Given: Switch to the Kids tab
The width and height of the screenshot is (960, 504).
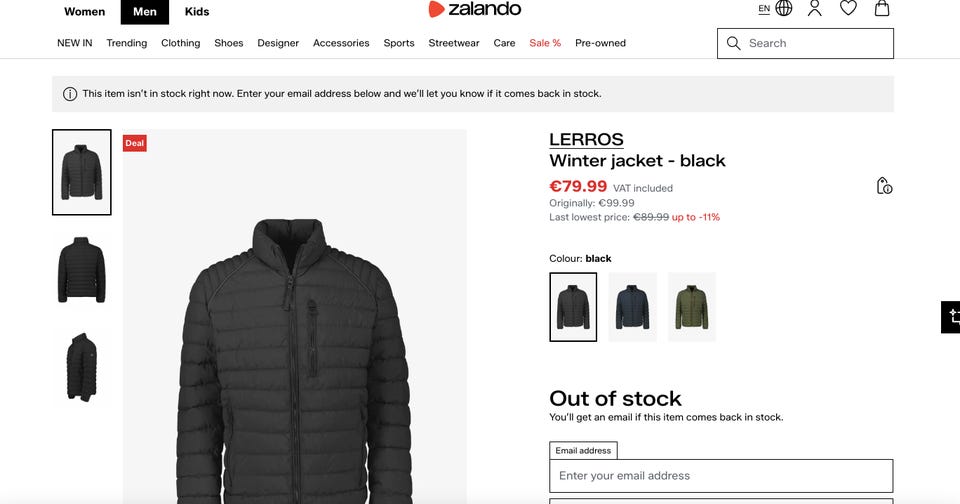Looking at the screenshot, I should point(197,12).
